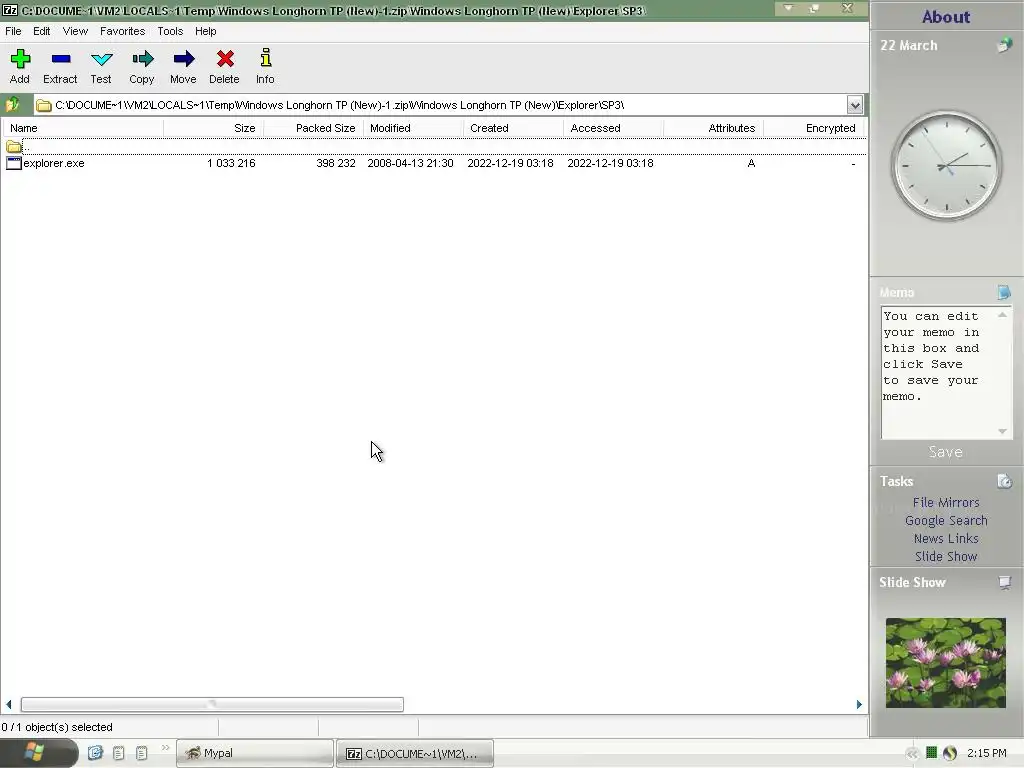Open the Help menu
Viewport: 1024px width, 768px height.
(205, 31)
